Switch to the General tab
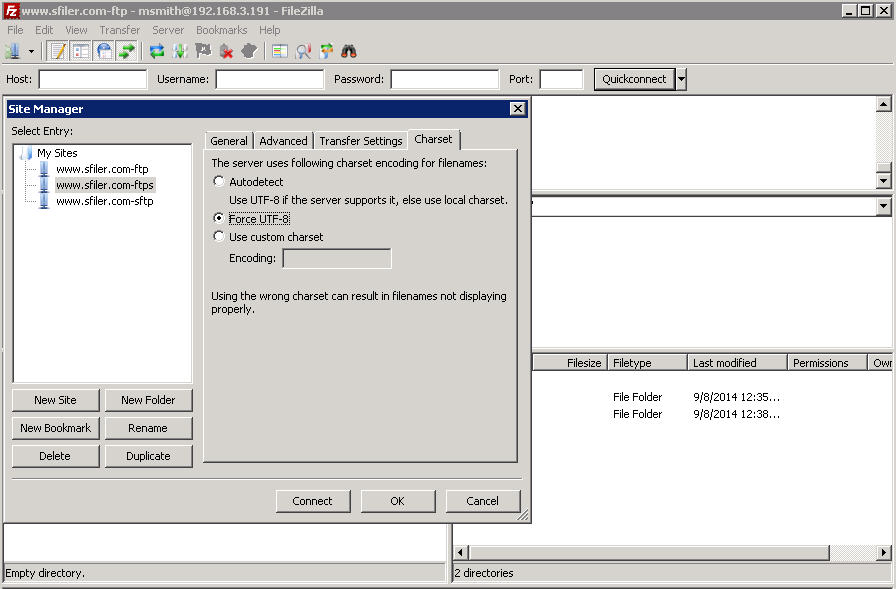 pos(229,141)
